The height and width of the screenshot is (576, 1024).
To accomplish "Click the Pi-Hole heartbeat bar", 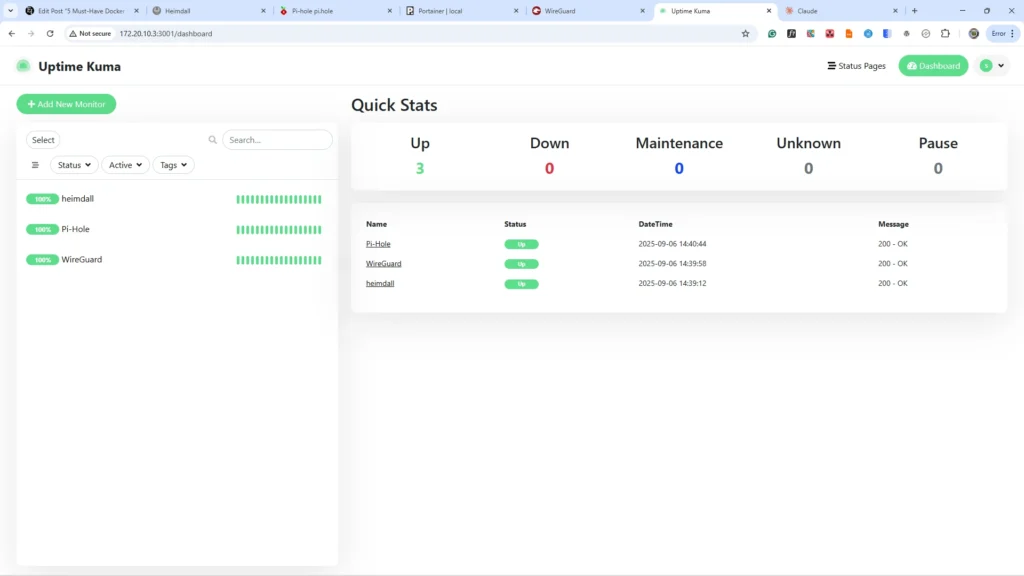I will point(279,230).
